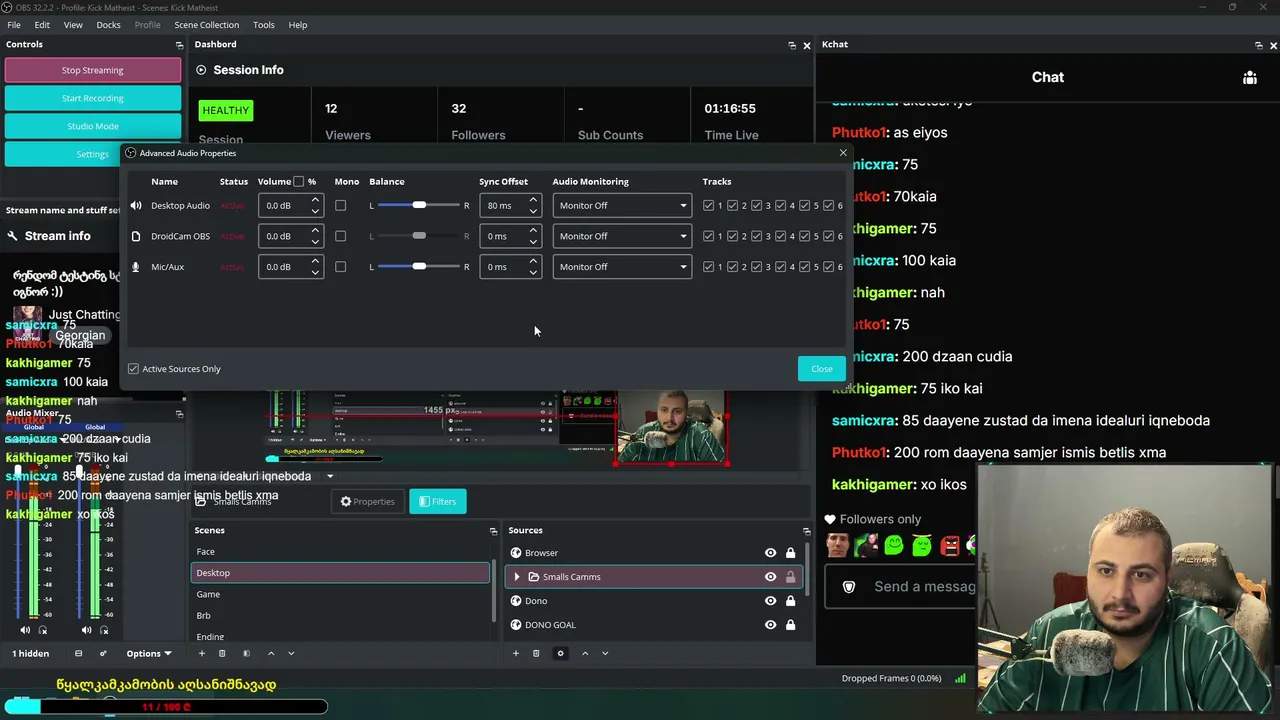Enable Mono for Desktop Audio
This screenshot has height=720, width=1280.
coord(340,206)
